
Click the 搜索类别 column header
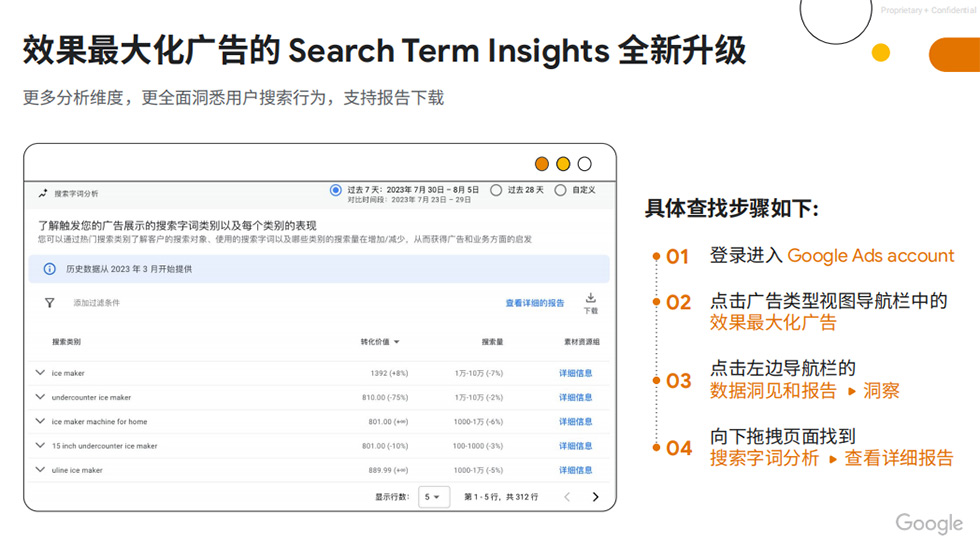[66, 342]
